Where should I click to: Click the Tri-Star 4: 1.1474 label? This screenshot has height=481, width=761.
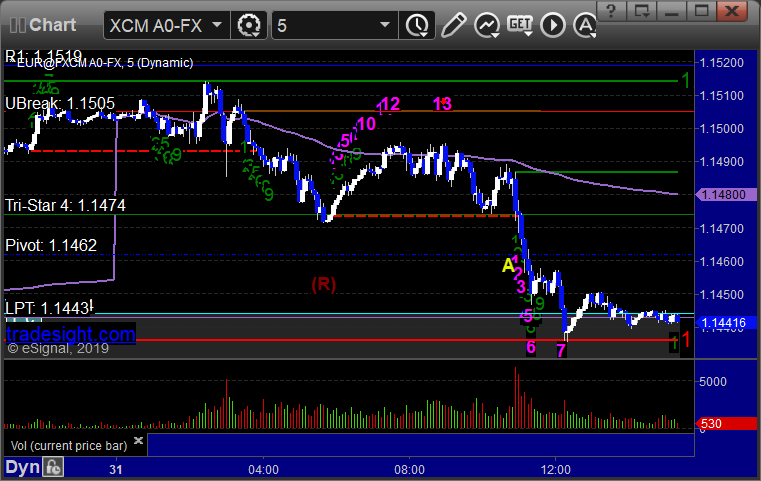click(65, 205)
